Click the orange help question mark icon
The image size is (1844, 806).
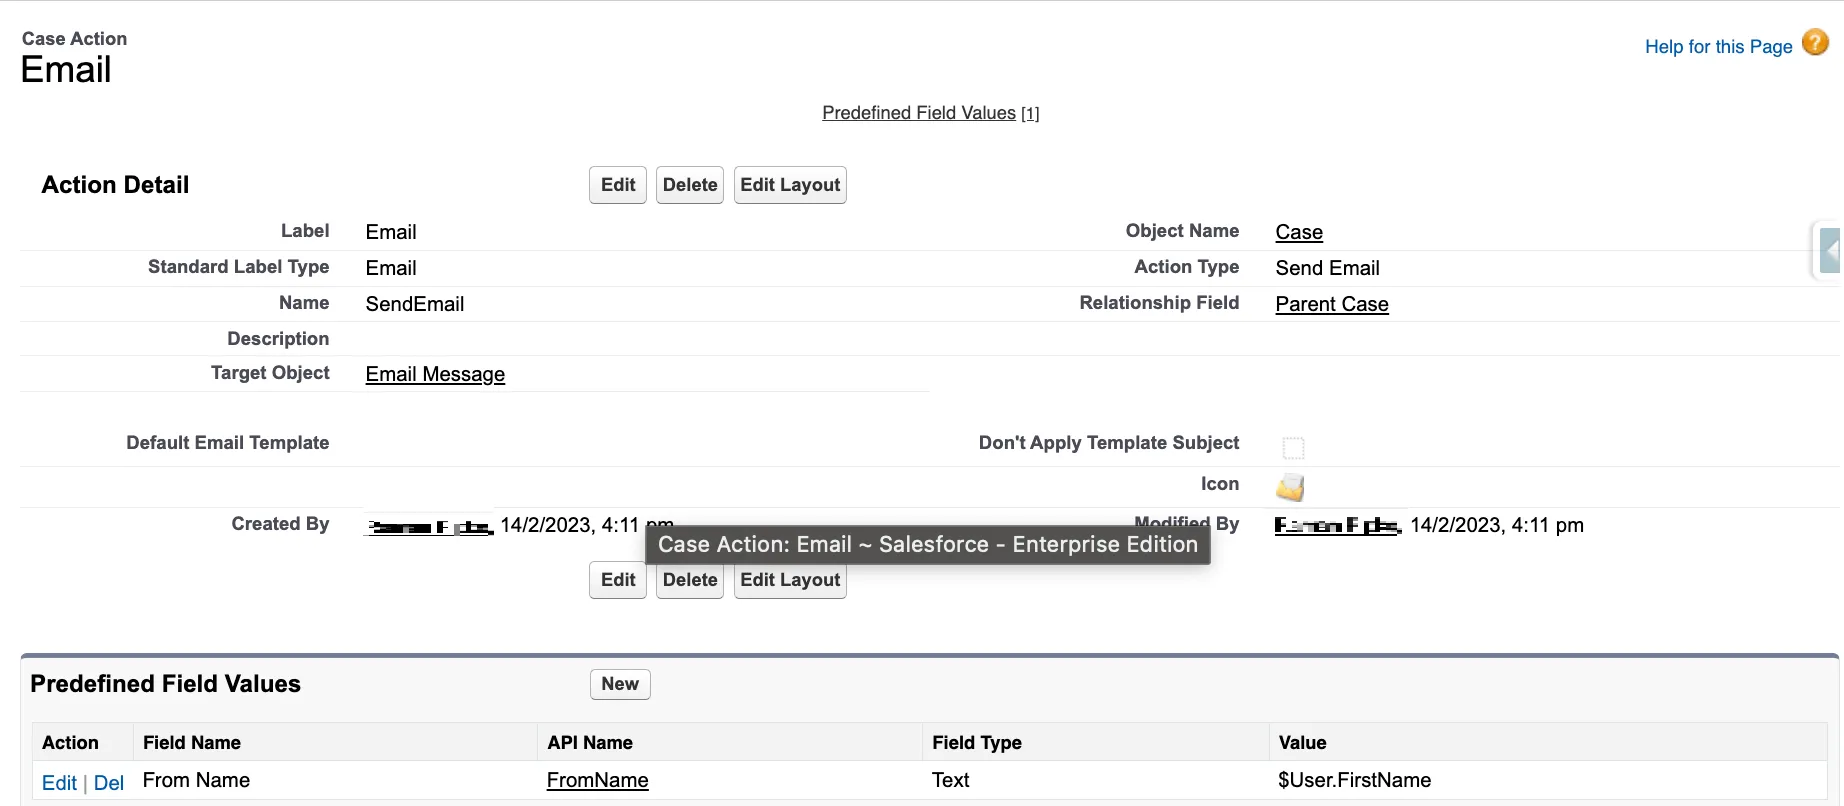1815,43
